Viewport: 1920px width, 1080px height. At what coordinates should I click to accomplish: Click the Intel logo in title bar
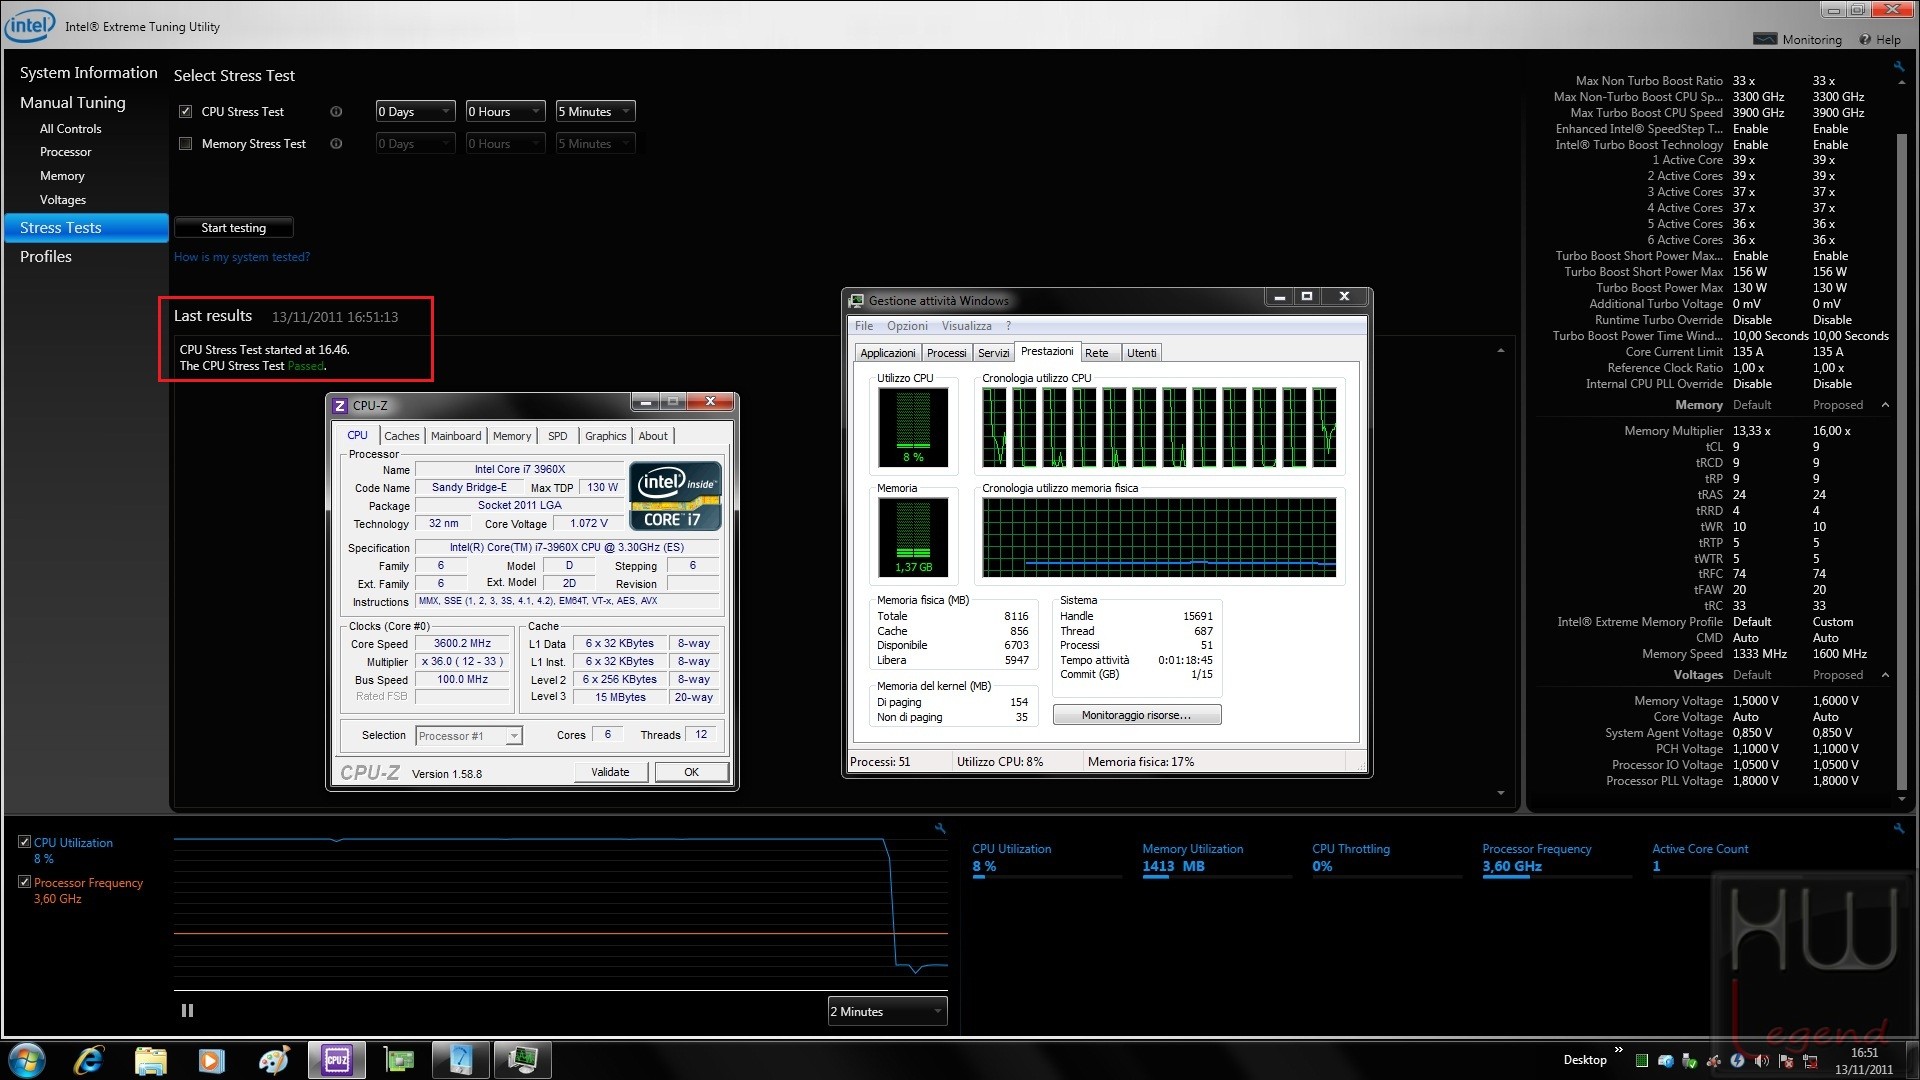pos(30,26)
